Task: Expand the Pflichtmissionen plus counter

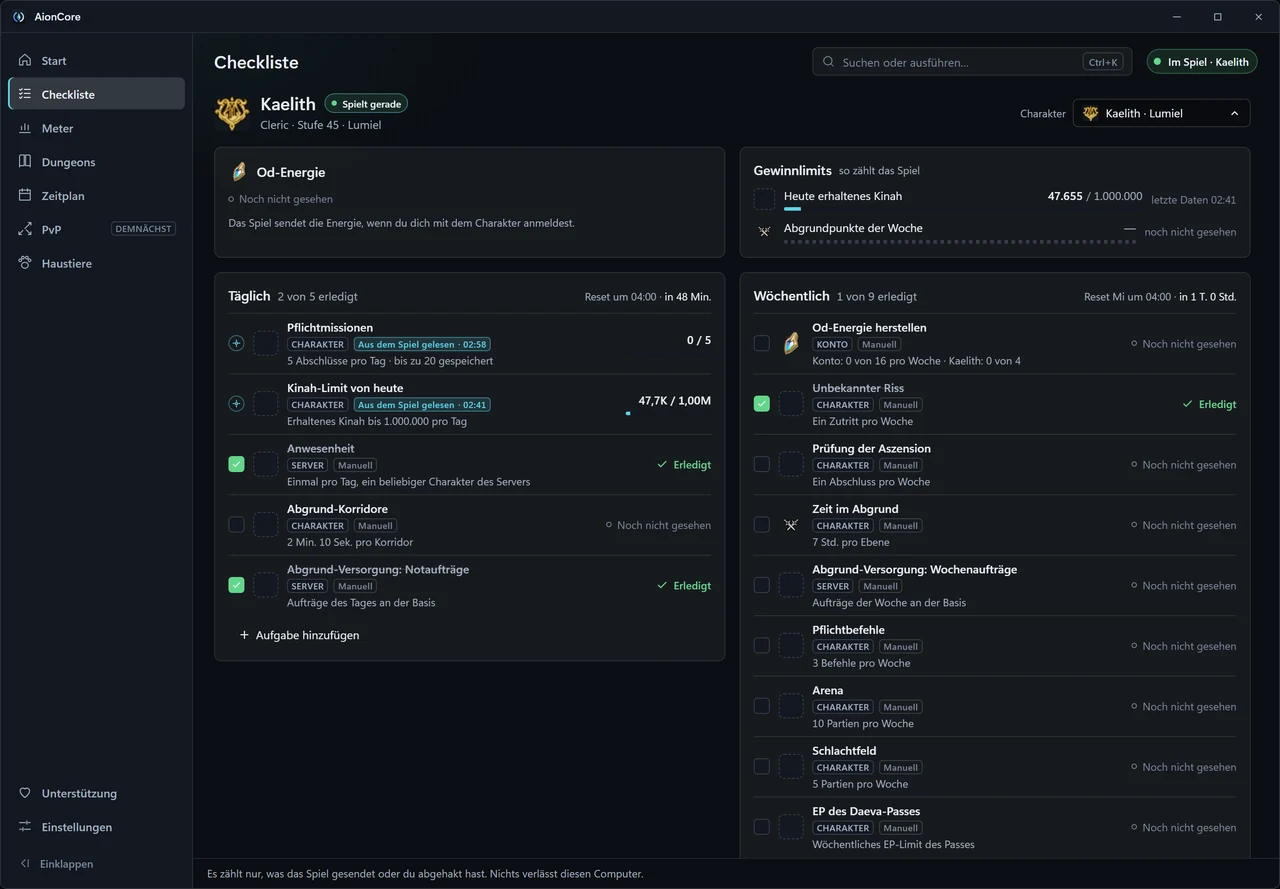Action: tap(236, 343)
